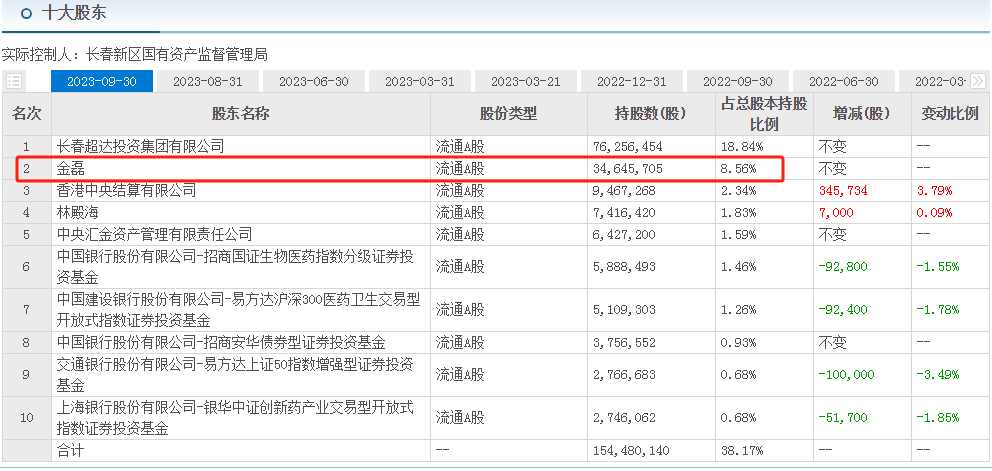Click share count 3,756,552

624,343
